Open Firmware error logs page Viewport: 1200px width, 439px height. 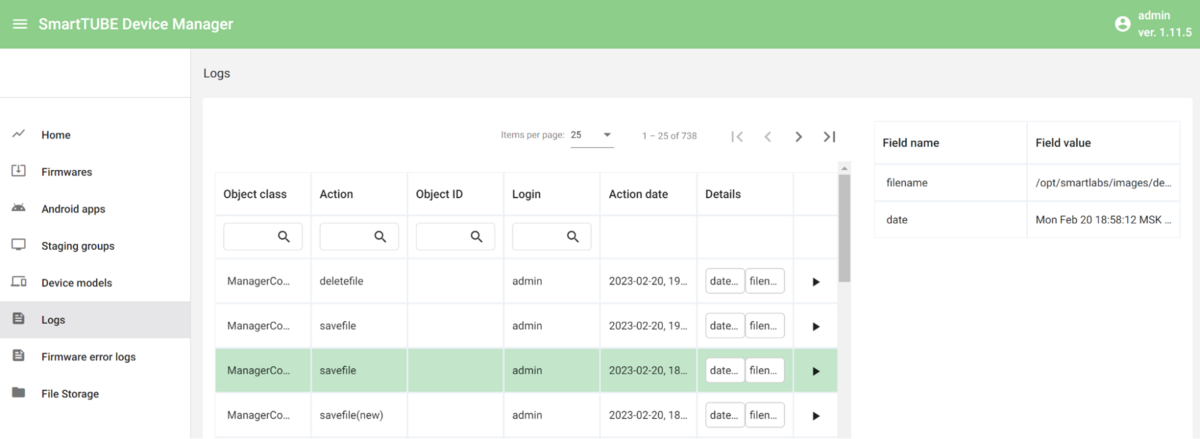(x=95, y=357)
